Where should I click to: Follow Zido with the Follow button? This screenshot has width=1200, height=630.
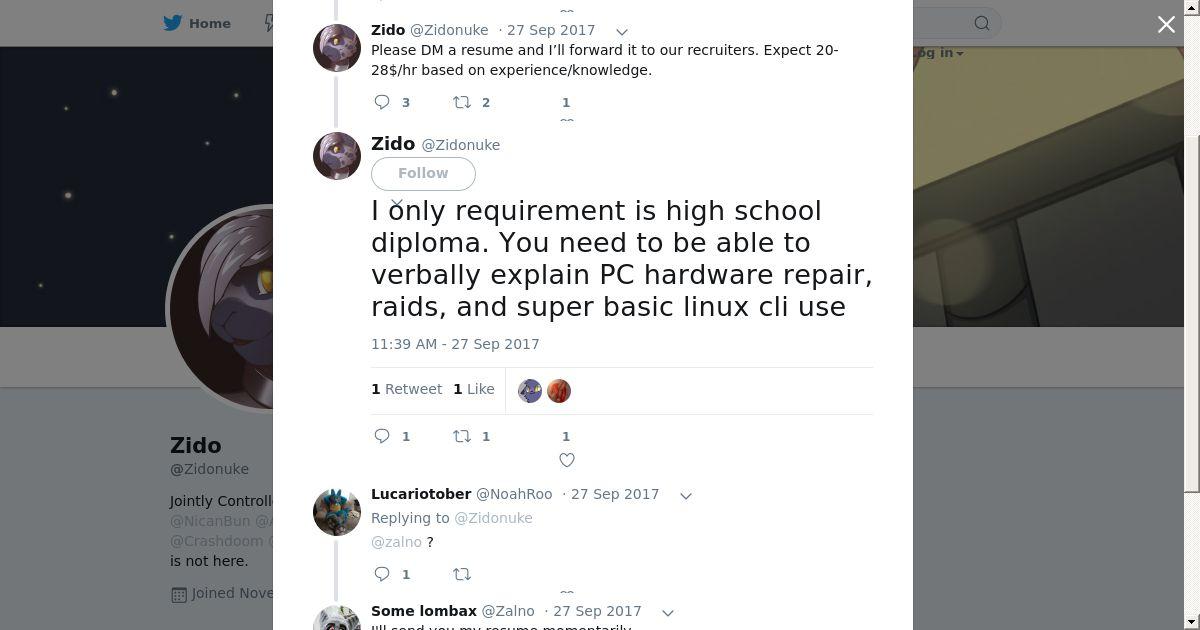423,173
